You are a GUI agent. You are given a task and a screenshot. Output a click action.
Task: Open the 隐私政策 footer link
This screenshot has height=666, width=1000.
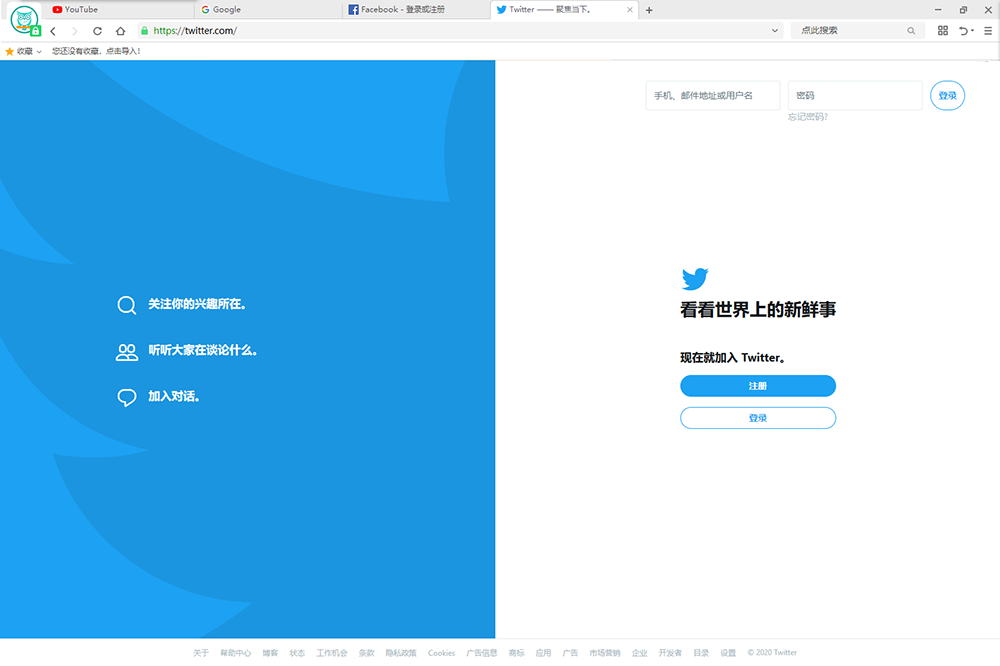click(401, 653)
